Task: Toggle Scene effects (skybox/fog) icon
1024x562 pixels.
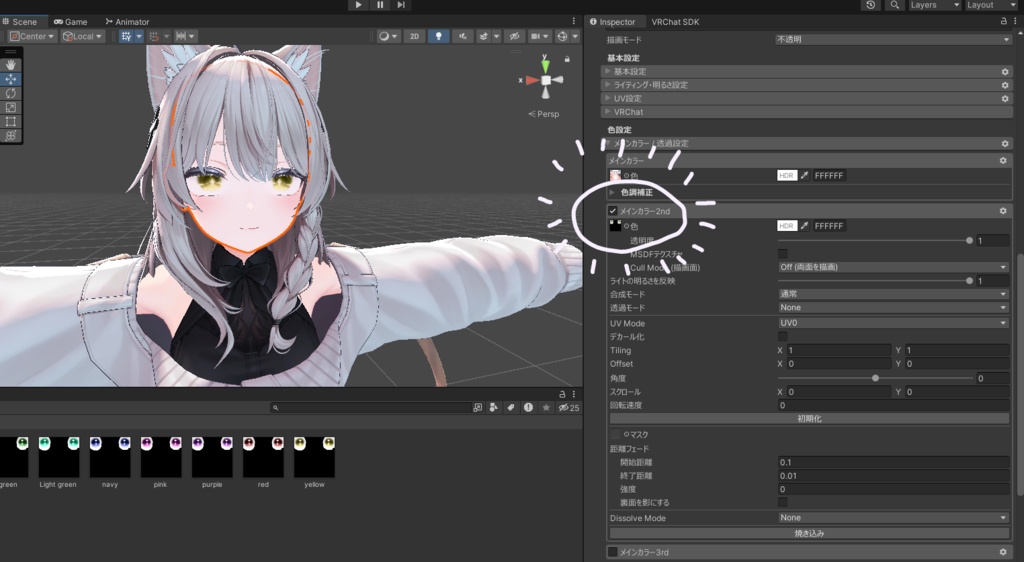Action: click(484, 37)
